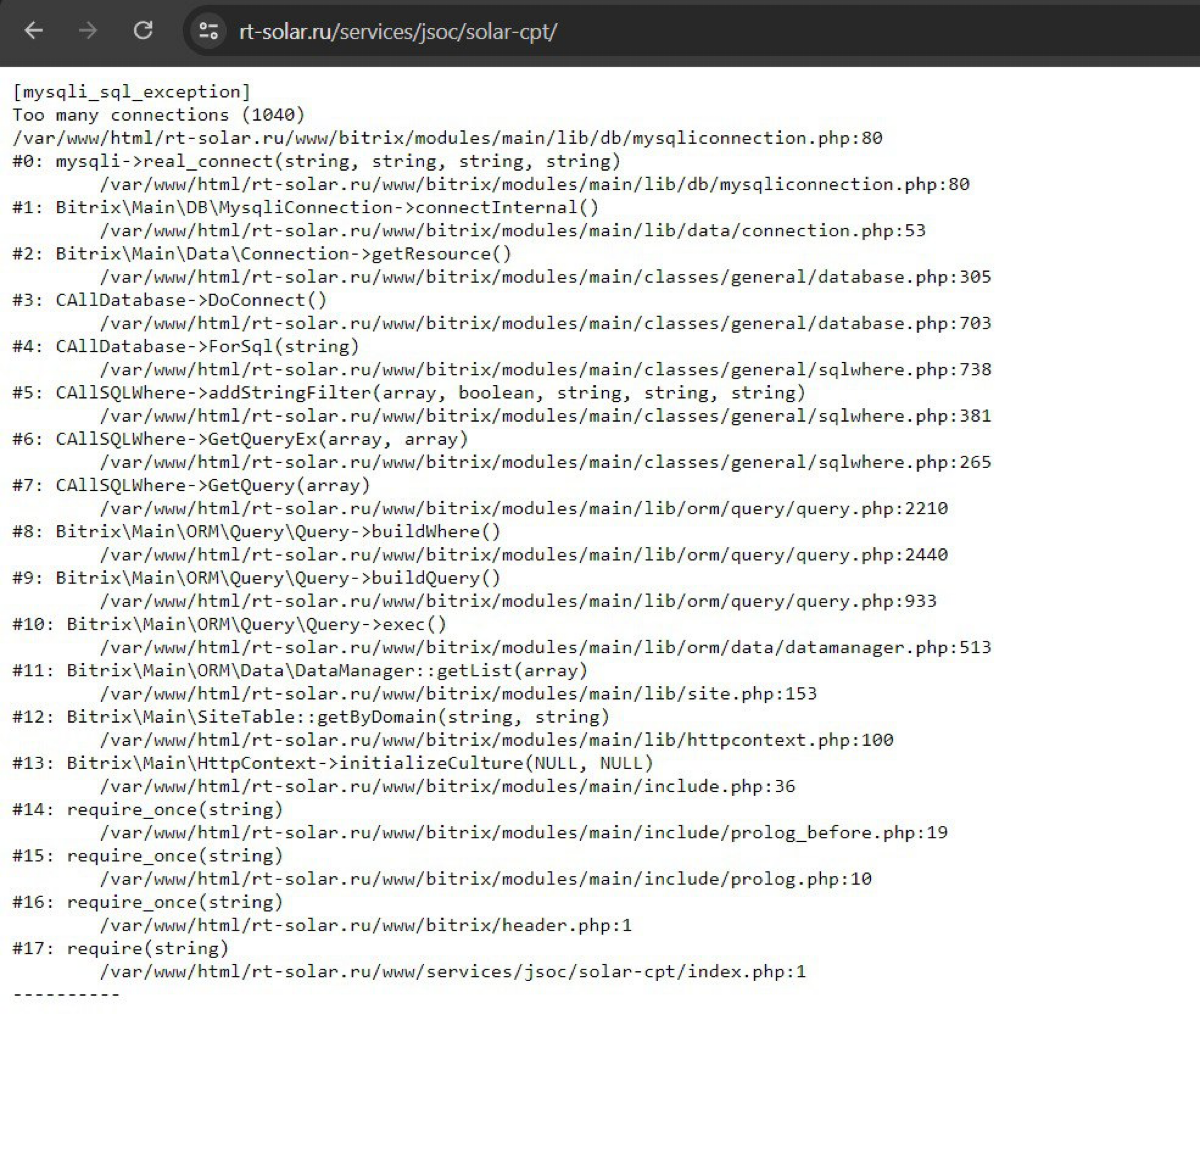Select the path ending in datamanager.php:513

[x=545, y=648]
